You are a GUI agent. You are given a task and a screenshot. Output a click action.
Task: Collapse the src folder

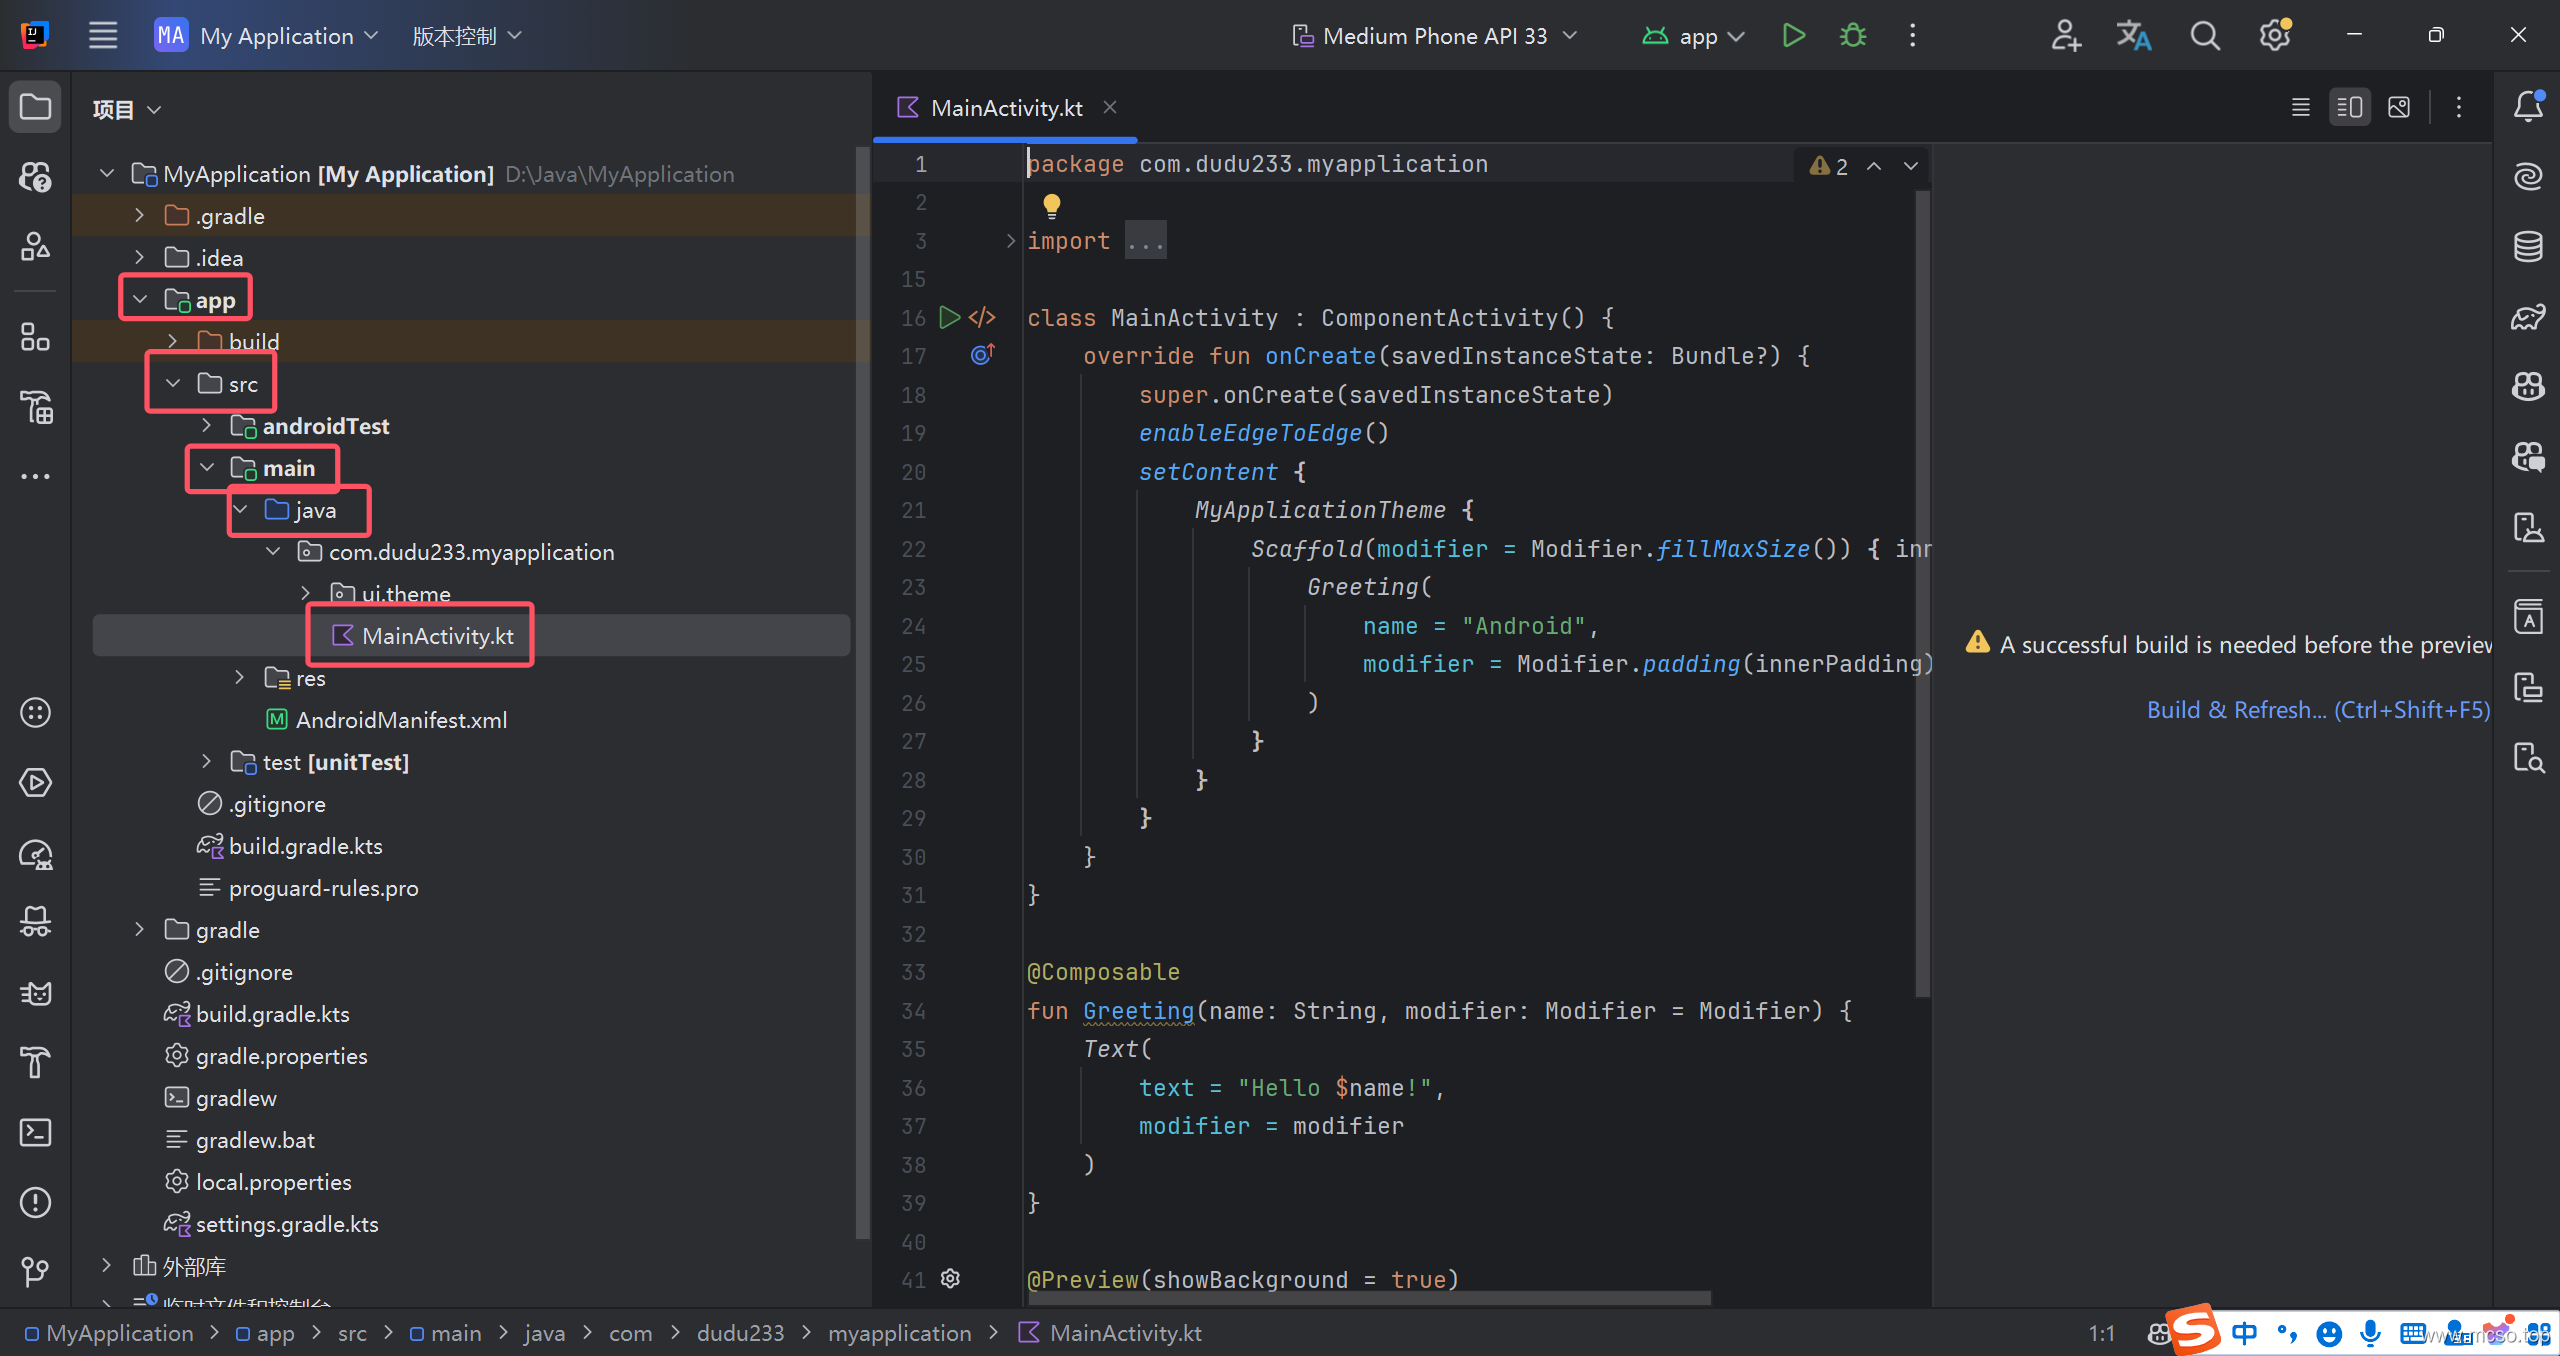pyautogui.click(x=173, y=383)
